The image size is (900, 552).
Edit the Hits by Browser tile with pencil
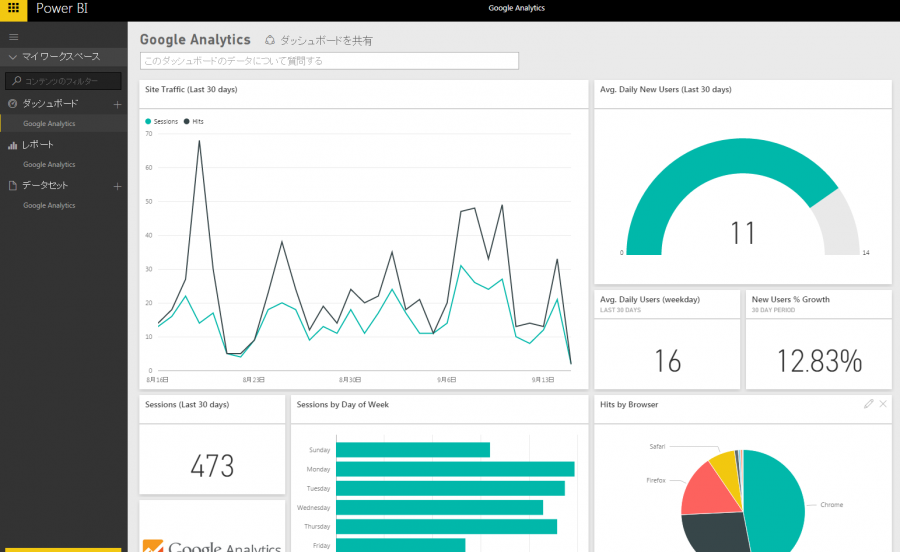[x=868, y=404]
